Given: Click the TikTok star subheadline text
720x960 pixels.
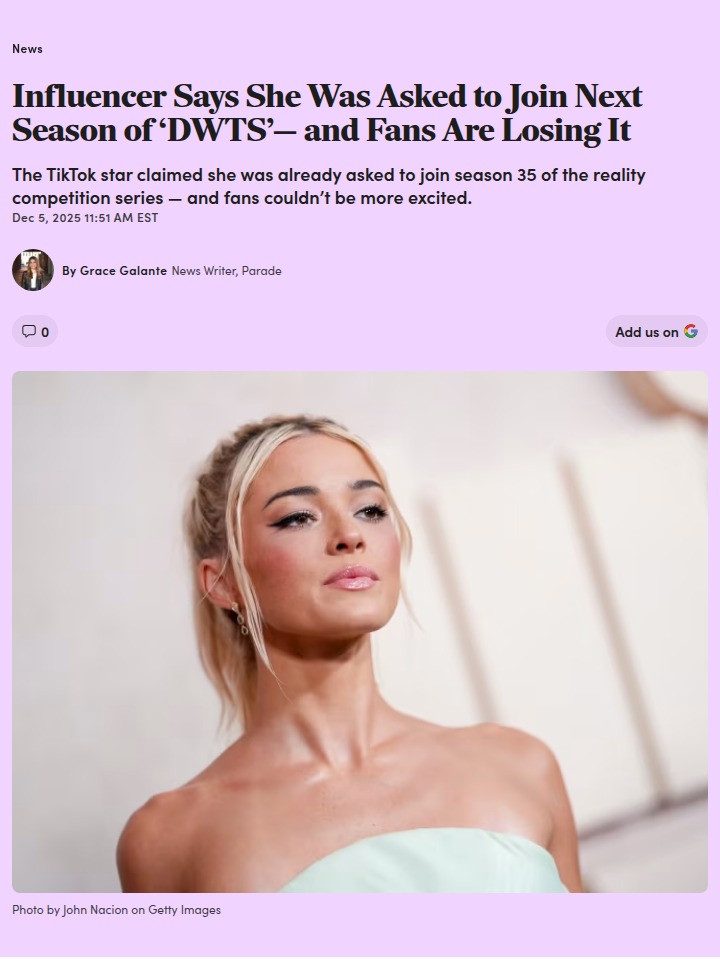Looking at the screenshot, I should coord(329,186).
